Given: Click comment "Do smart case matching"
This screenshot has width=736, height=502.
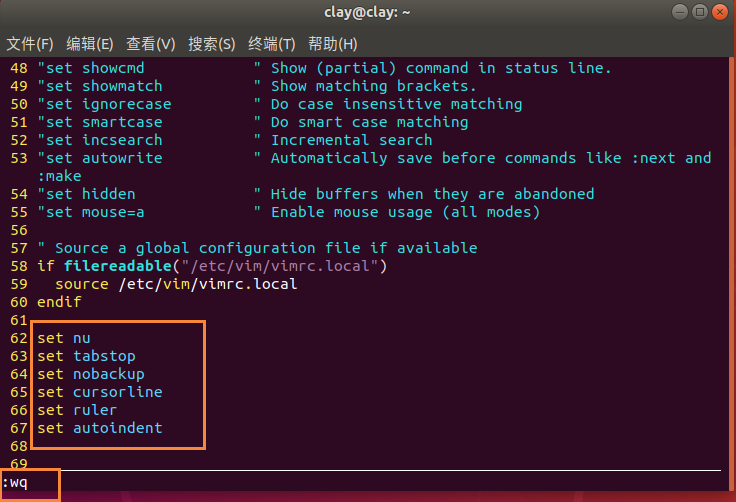Looking at the screenshot, I should [x=369, y=122].
